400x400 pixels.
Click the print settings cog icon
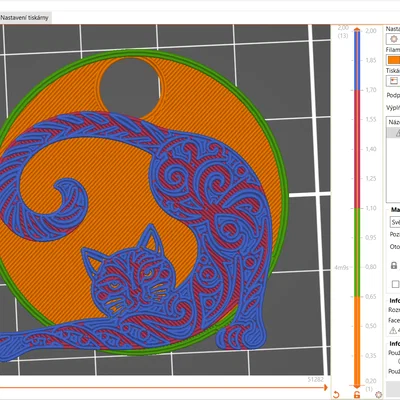pyautogui.click(x=393, y=39)
